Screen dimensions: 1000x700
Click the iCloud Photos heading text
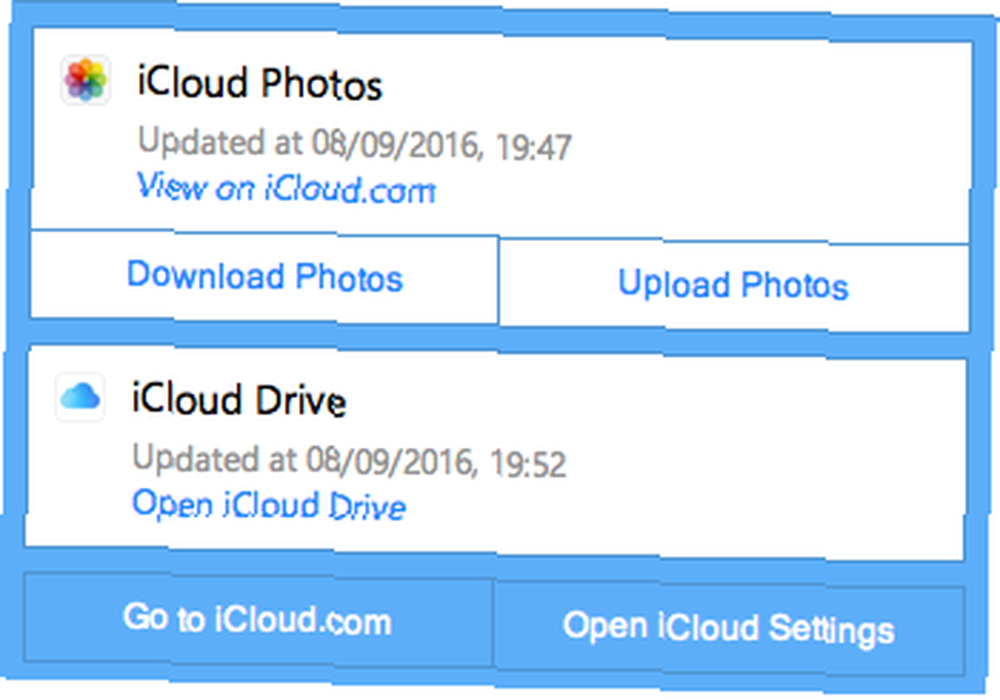[260, 84]
